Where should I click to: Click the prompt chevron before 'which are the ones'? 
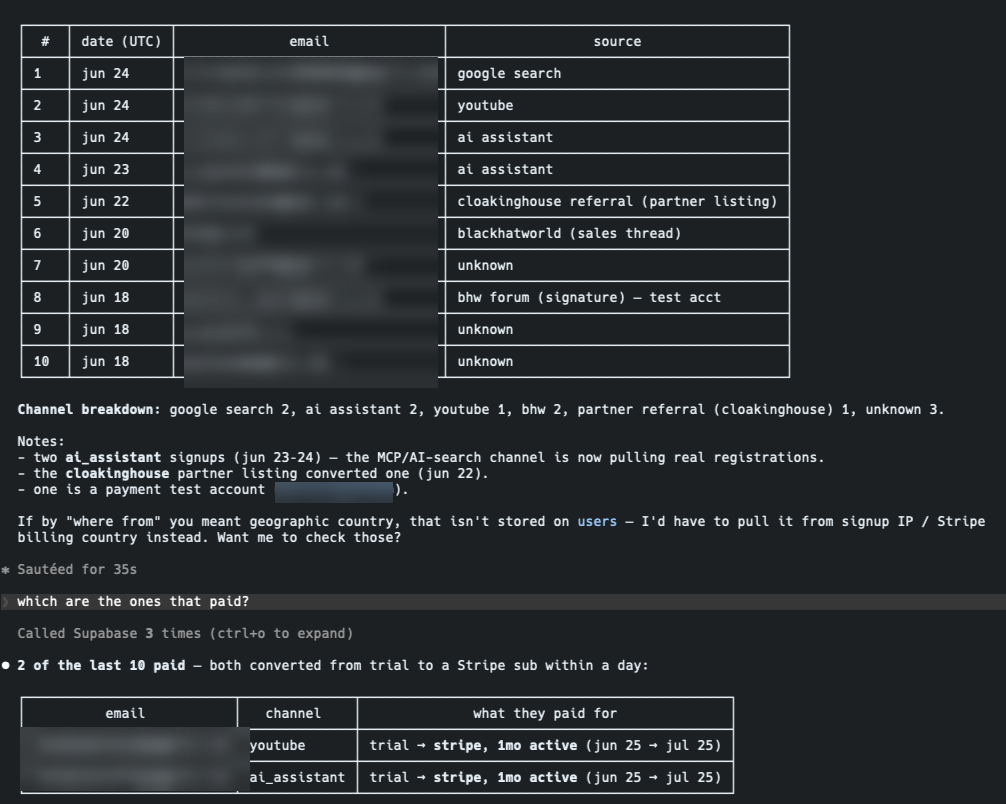[6, 601]
